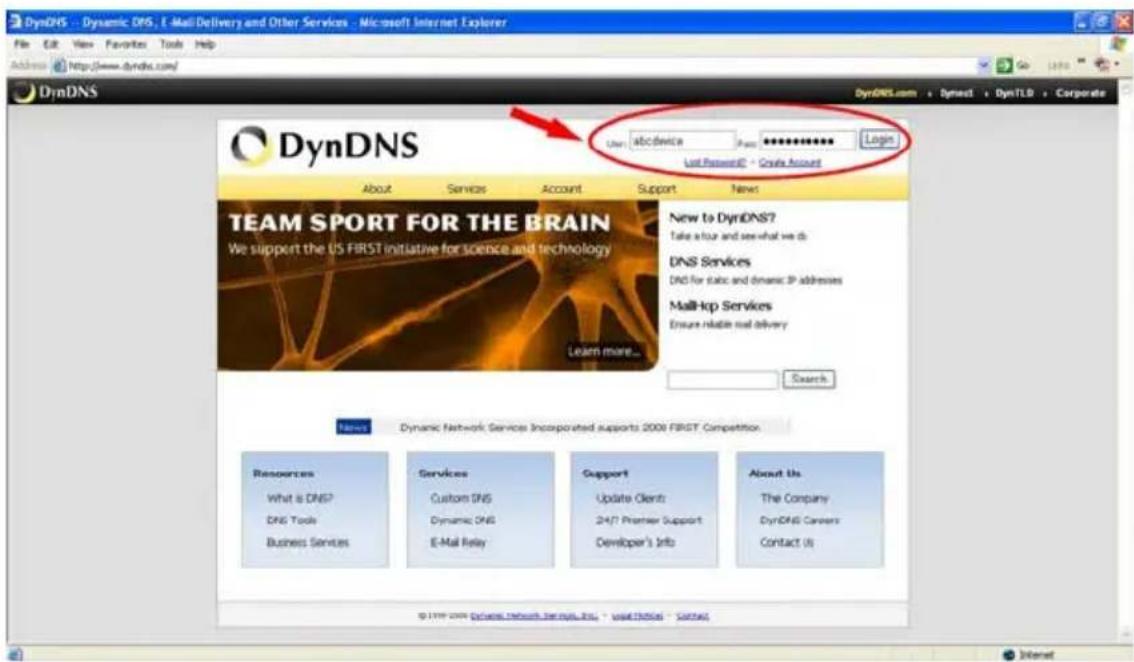1134x662 pixels.
Task: Click the DynDNS crescent logo in black bar
Action: pyautogui.click(x=24, y=93)
